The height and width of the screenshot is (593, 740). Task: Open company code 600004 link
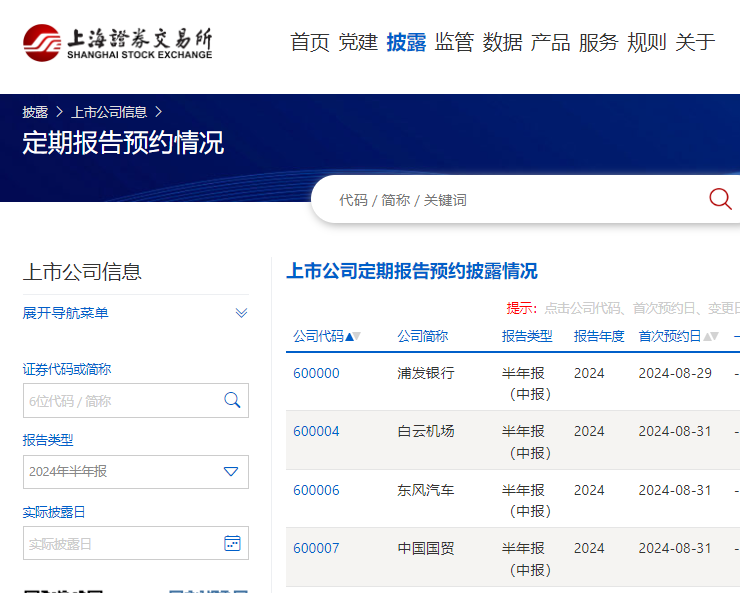[316, 431]
